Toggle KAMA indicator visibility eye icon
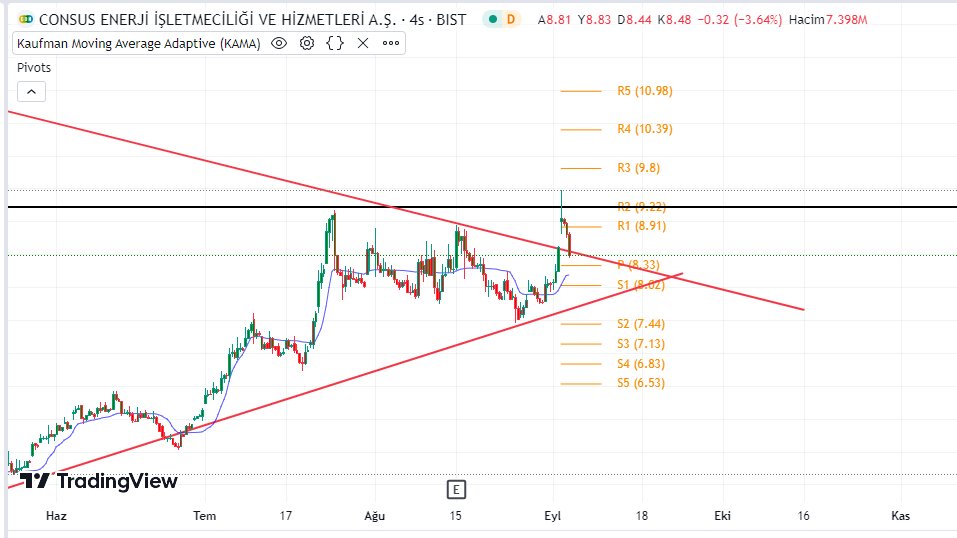The image size is (957, 538). 279,43
